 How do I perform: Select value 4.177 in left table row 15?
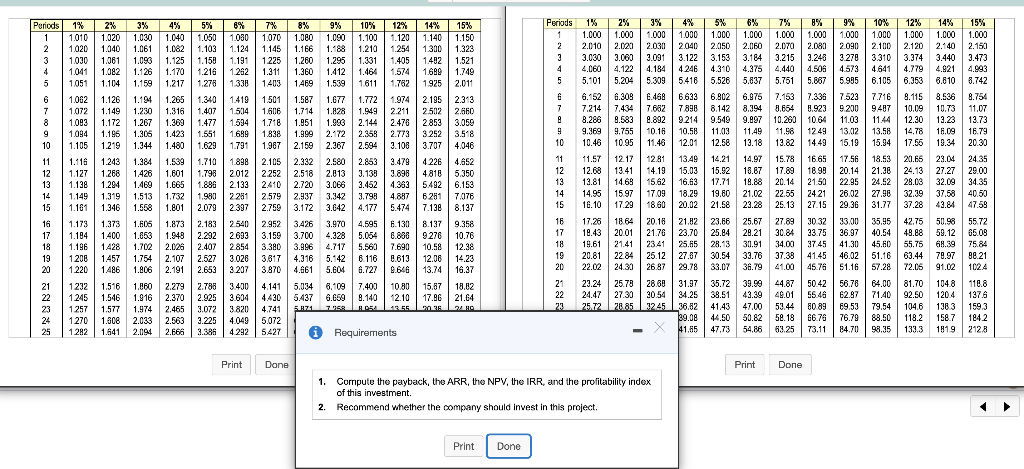click(368, 208)
